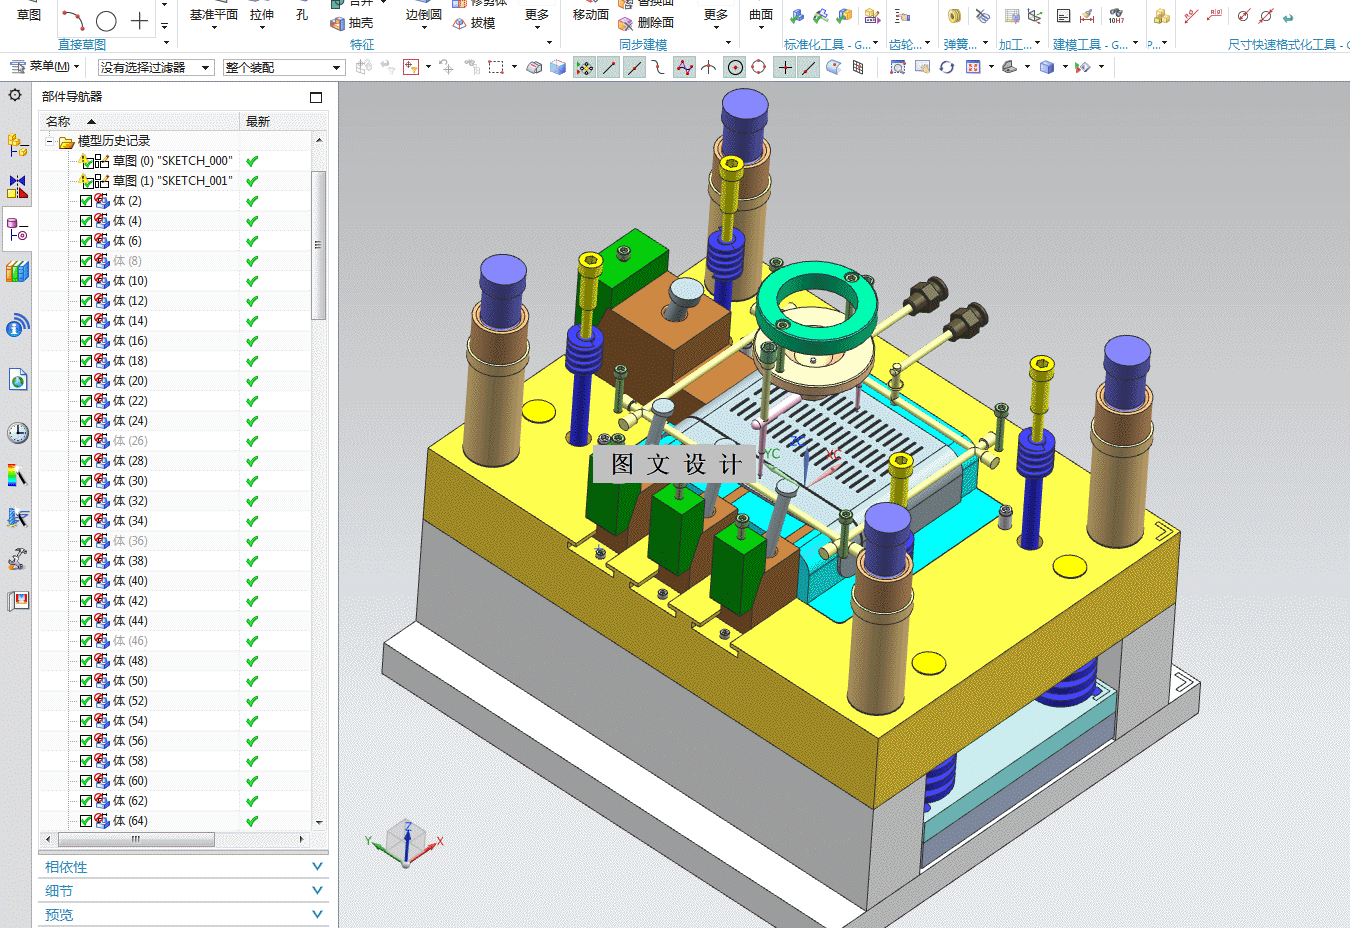Viewport: 1350px width, 928px height.
Task: Toggle the checkbox for 体 (24)
Action: pyautogui.click(x=85, y=421)
